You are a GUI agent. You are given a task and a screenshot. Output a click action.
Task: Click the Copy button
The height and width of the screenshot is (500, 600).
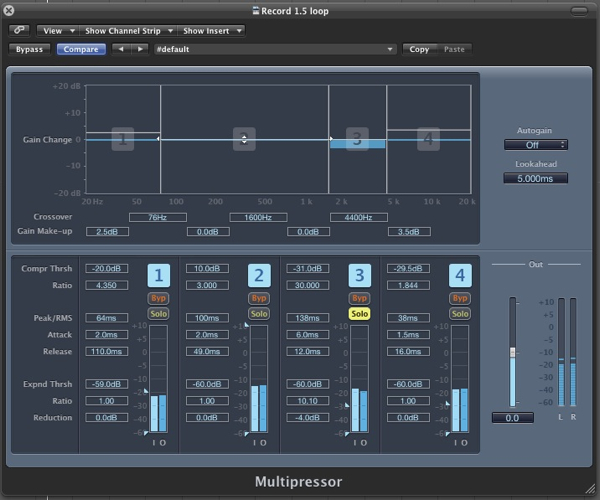coord(419,49)
